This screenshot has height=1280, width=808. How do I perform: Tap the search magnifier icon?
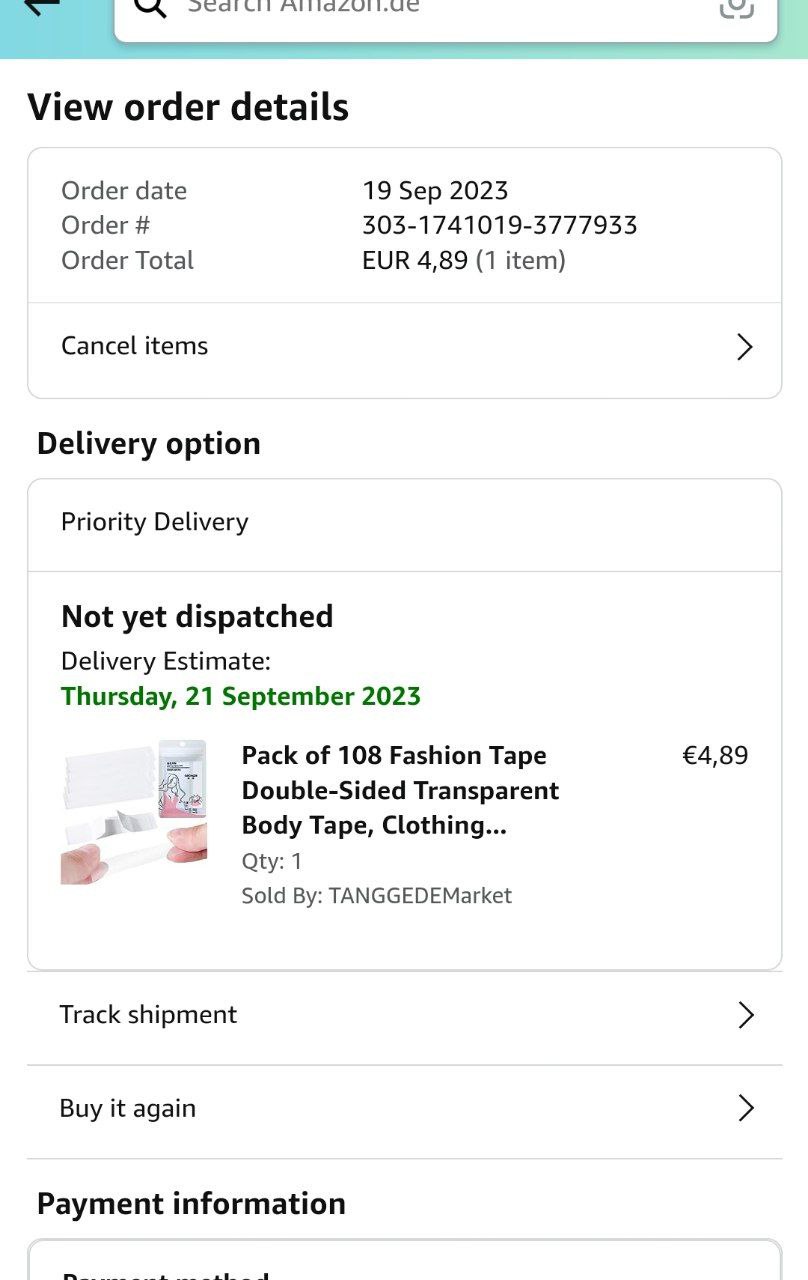[150, 7]
